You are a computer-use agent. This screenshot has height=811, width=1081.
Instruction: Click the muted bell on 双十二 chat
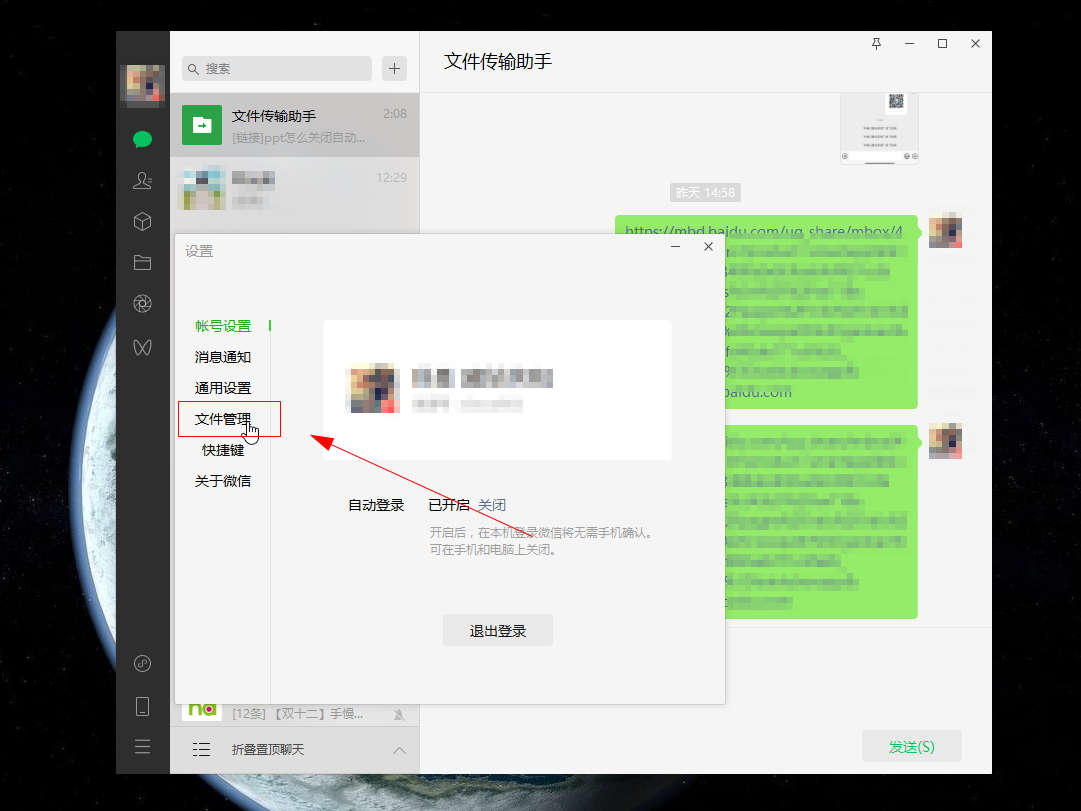399,714
